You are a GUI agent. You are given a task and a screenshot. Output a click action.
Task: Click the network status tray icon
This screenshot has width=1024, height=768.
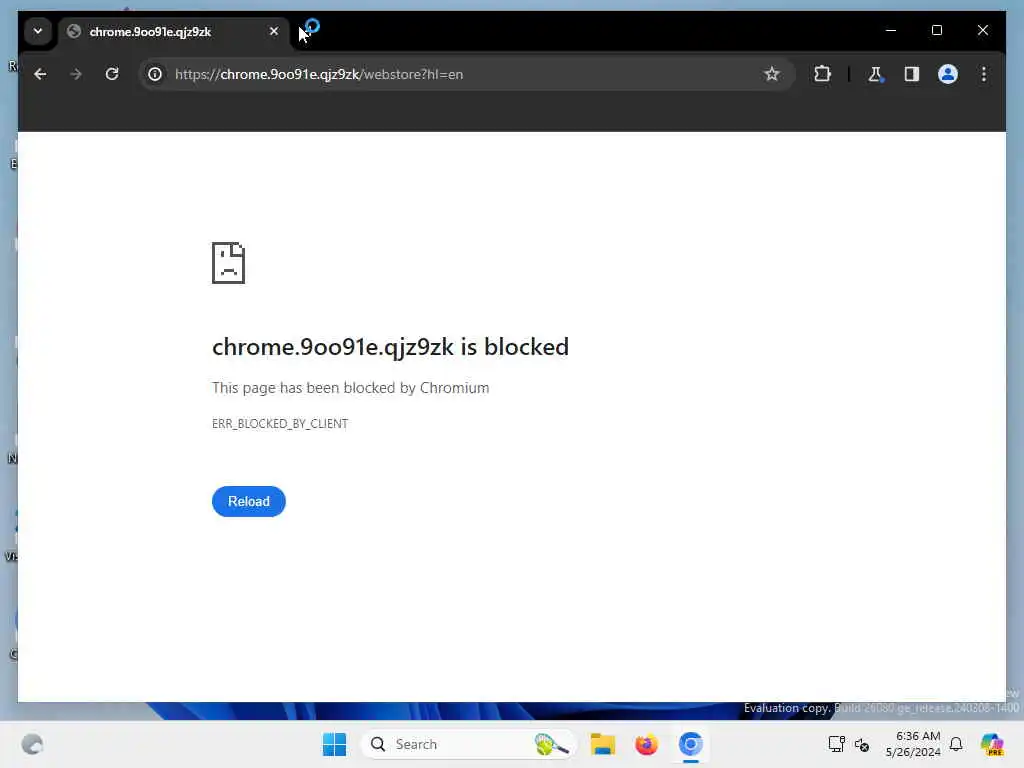[x=836, y=744]
